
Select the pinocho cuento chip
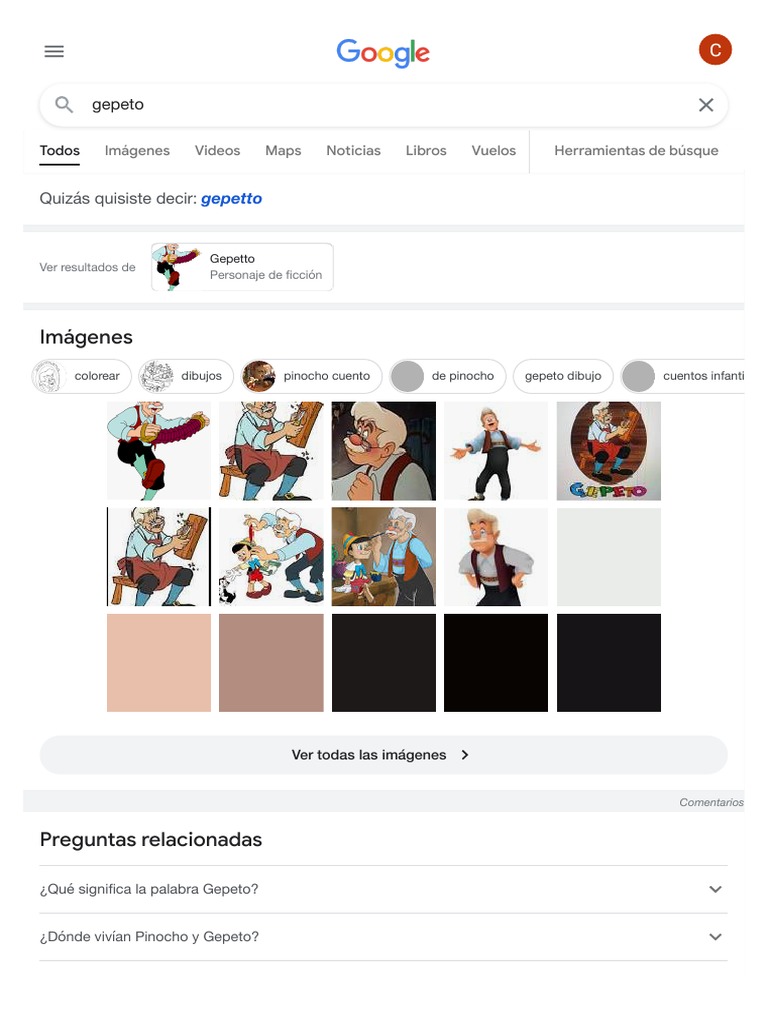(x=311, y=376)
